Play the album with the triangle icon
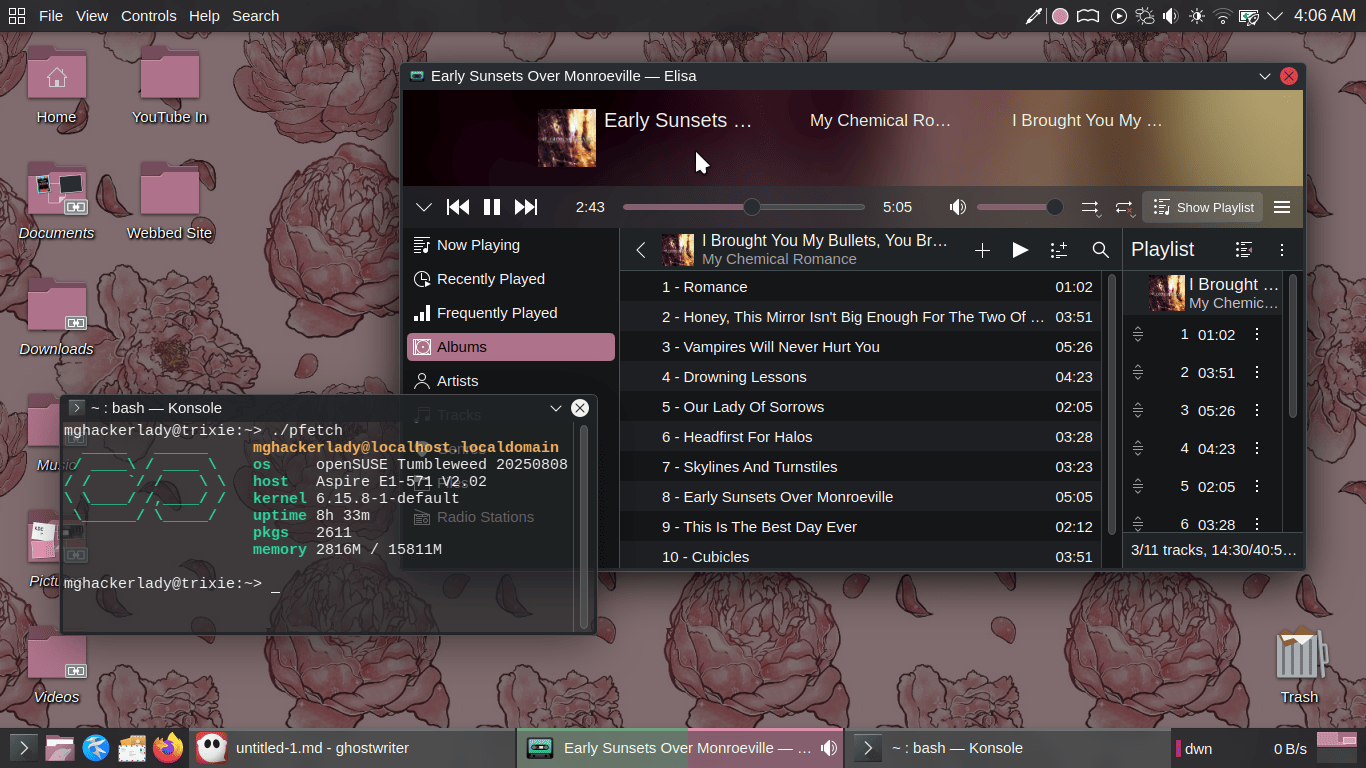The width and height of the screenshot is (1366, 768). pyautogui.click(x=1020, y=250)
